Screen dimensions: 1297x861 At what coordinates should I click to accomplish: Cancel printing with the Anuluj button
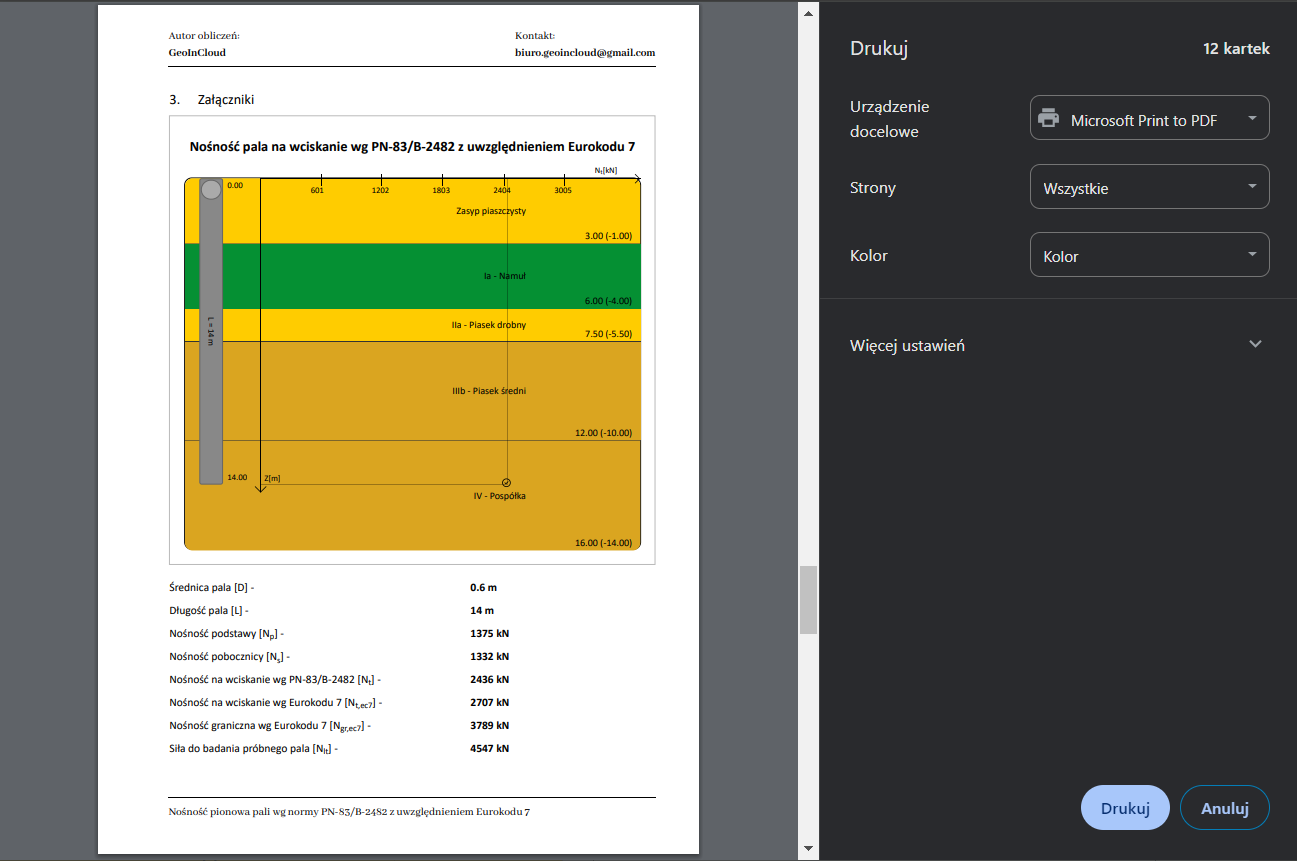[1224, 808]
